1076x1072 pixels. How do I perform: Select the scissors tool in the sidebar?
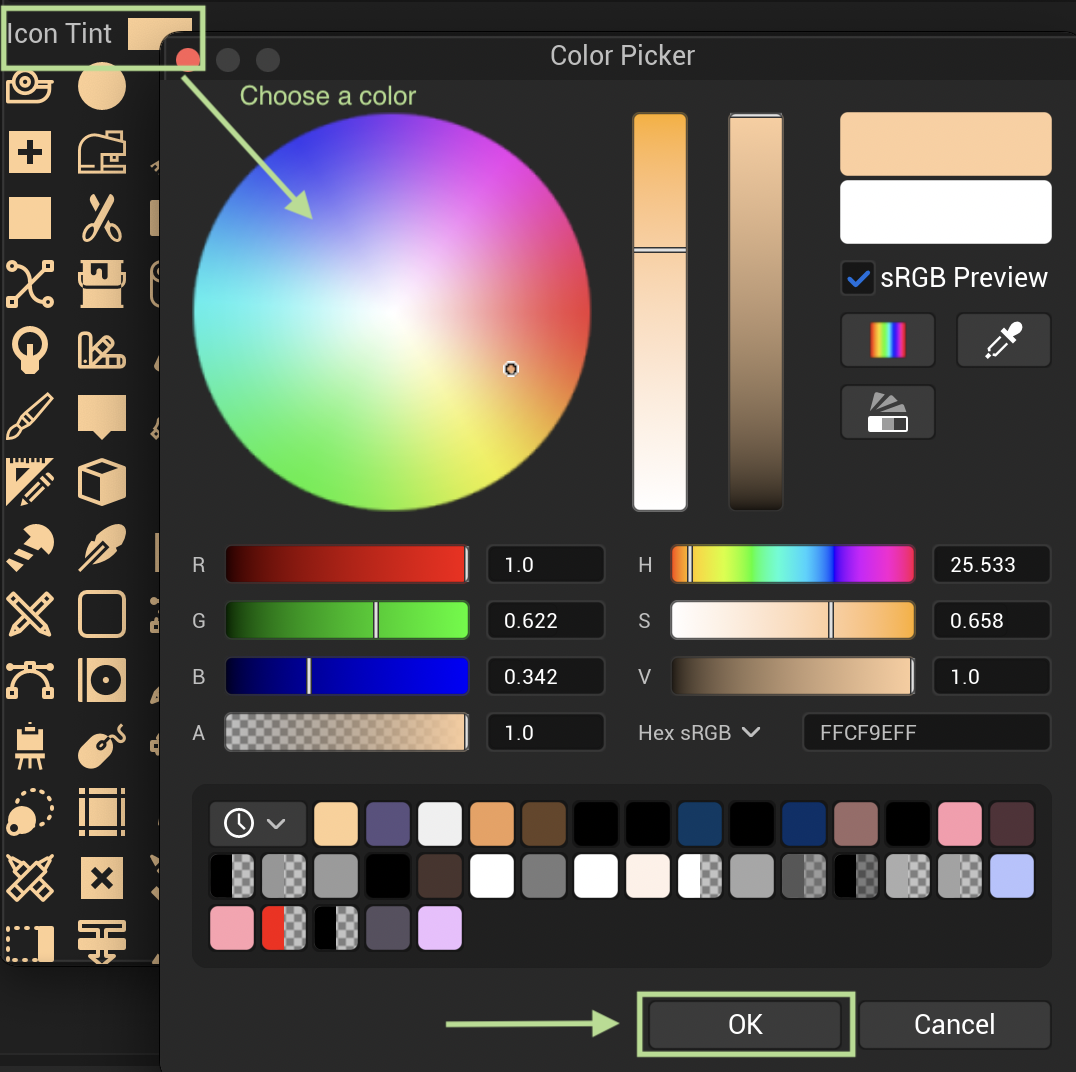point(103,218)
